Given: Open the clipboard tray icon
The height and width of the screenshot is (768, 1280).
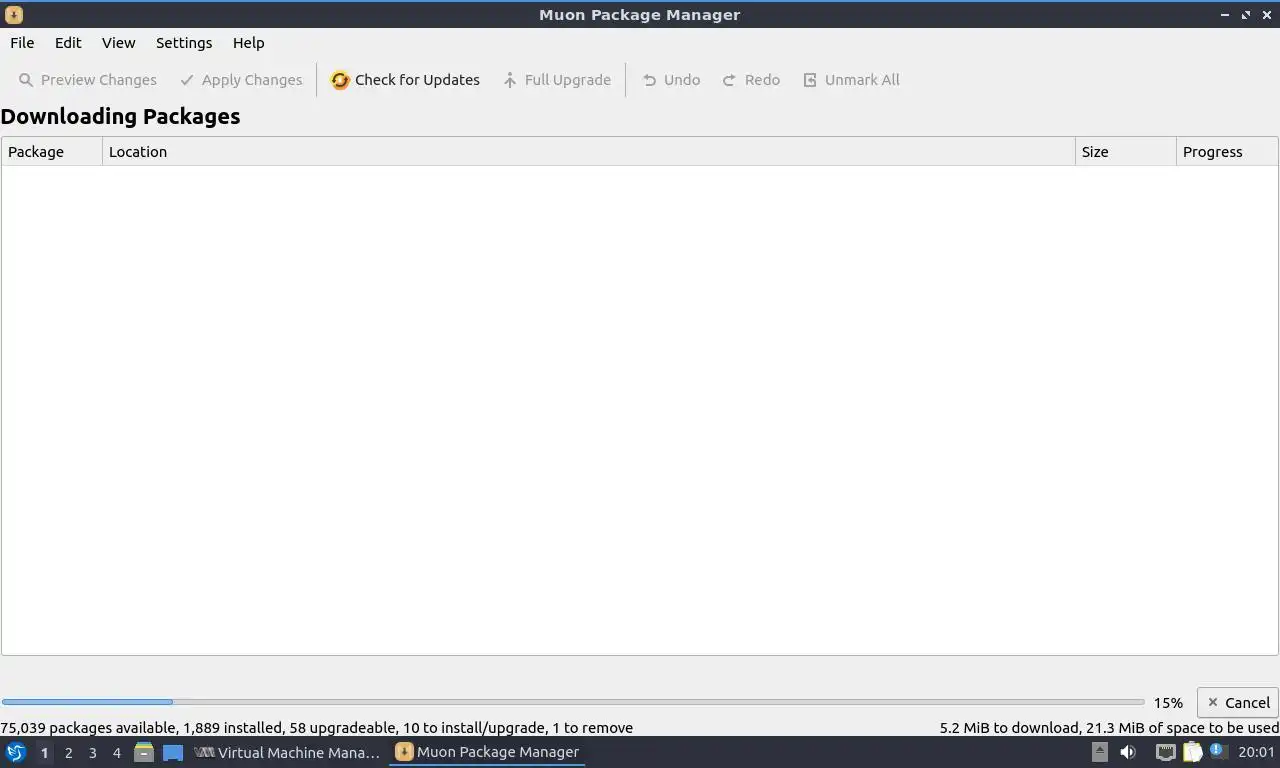Looking at the screenshot, I should (1192, 752).
